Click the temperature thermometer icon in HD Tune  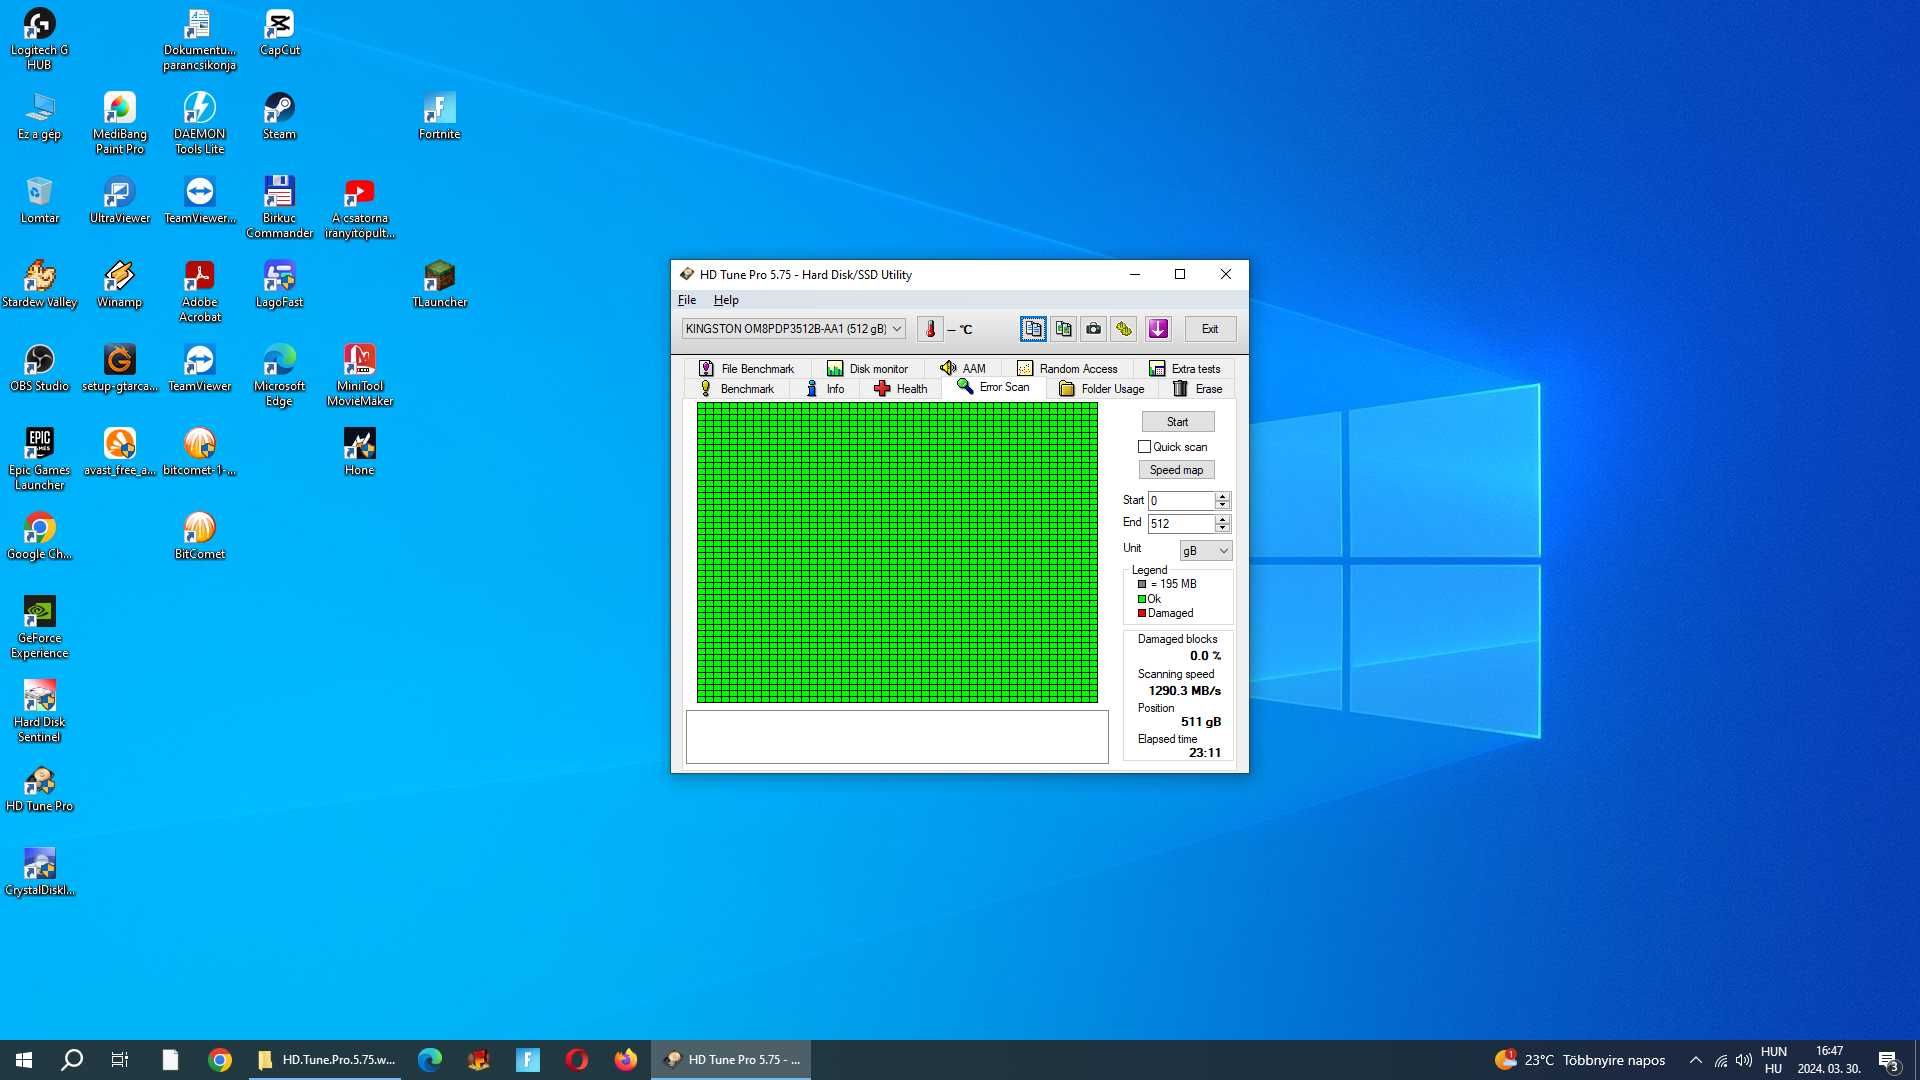pos(930,329)
